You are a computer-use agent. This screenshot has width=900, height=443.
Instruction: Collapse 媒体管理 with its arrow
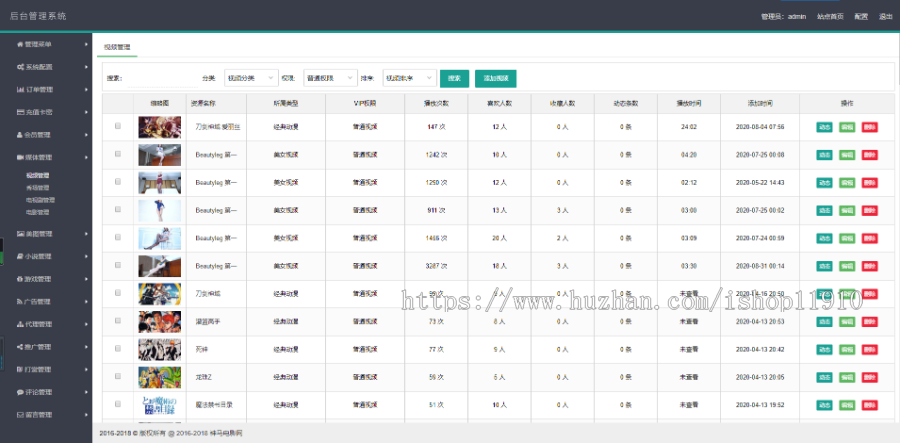[x=86, y=157]
